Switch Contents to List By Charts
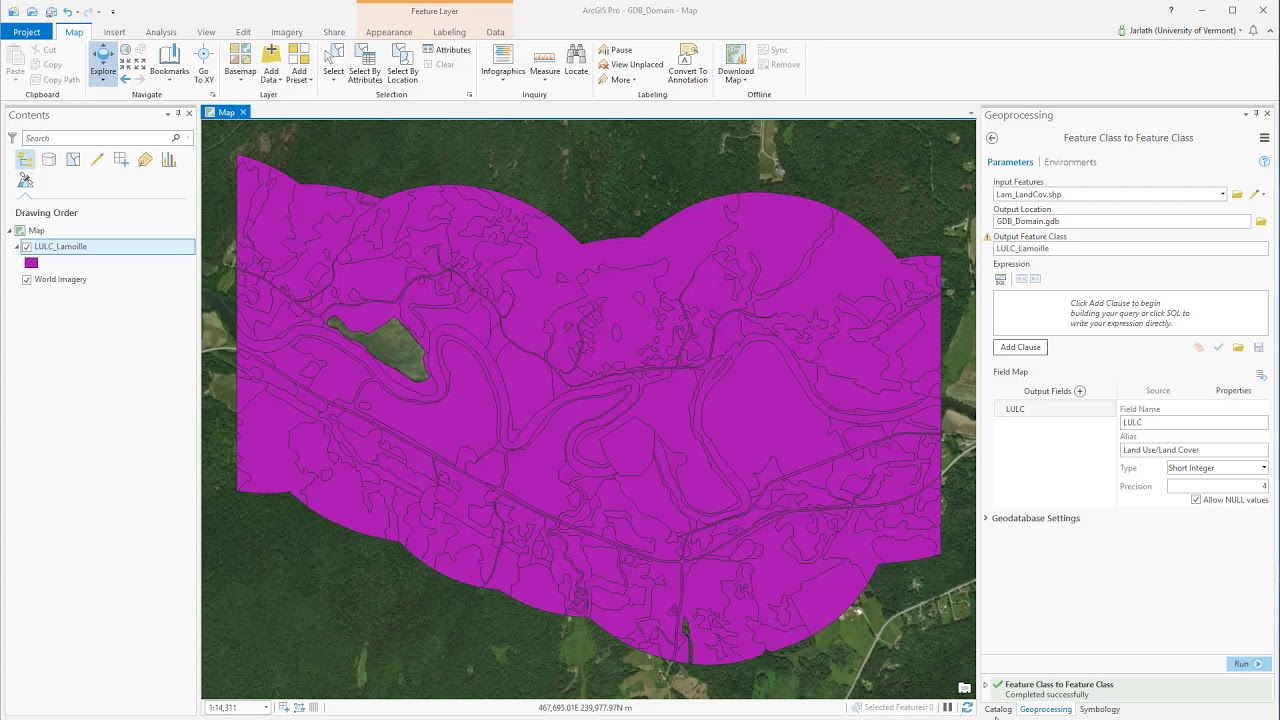 pos(169,160)
